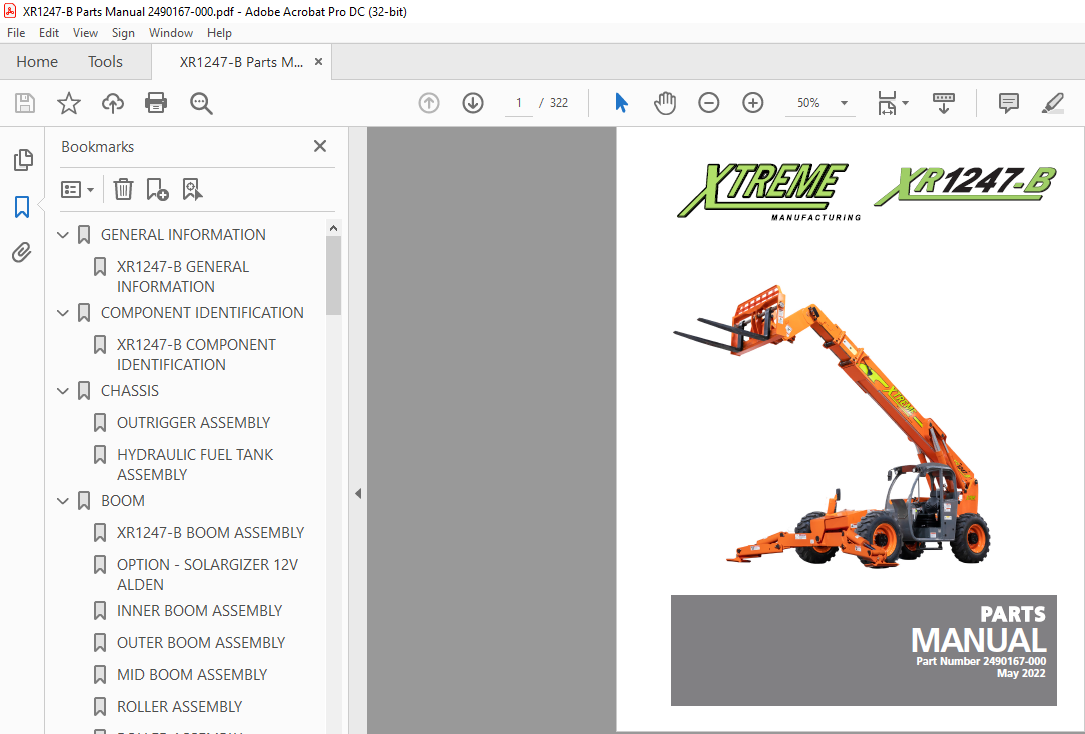The height and width of the screenshot is (734, 1085).
Task: Open XR1247-B GENERAL INFORMATION bookmark
Action: pyautogui.click(x=183, y=277)
